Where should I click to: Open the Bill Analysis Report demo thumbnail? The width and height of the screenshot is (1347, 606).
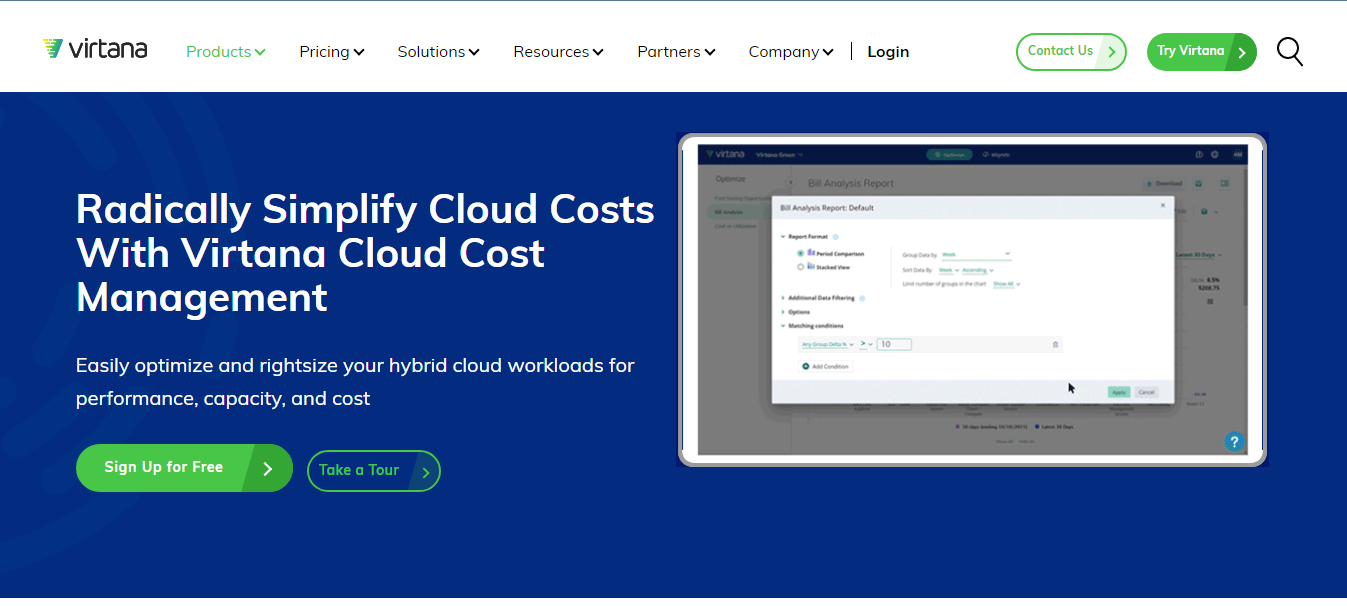click(972, 300)
